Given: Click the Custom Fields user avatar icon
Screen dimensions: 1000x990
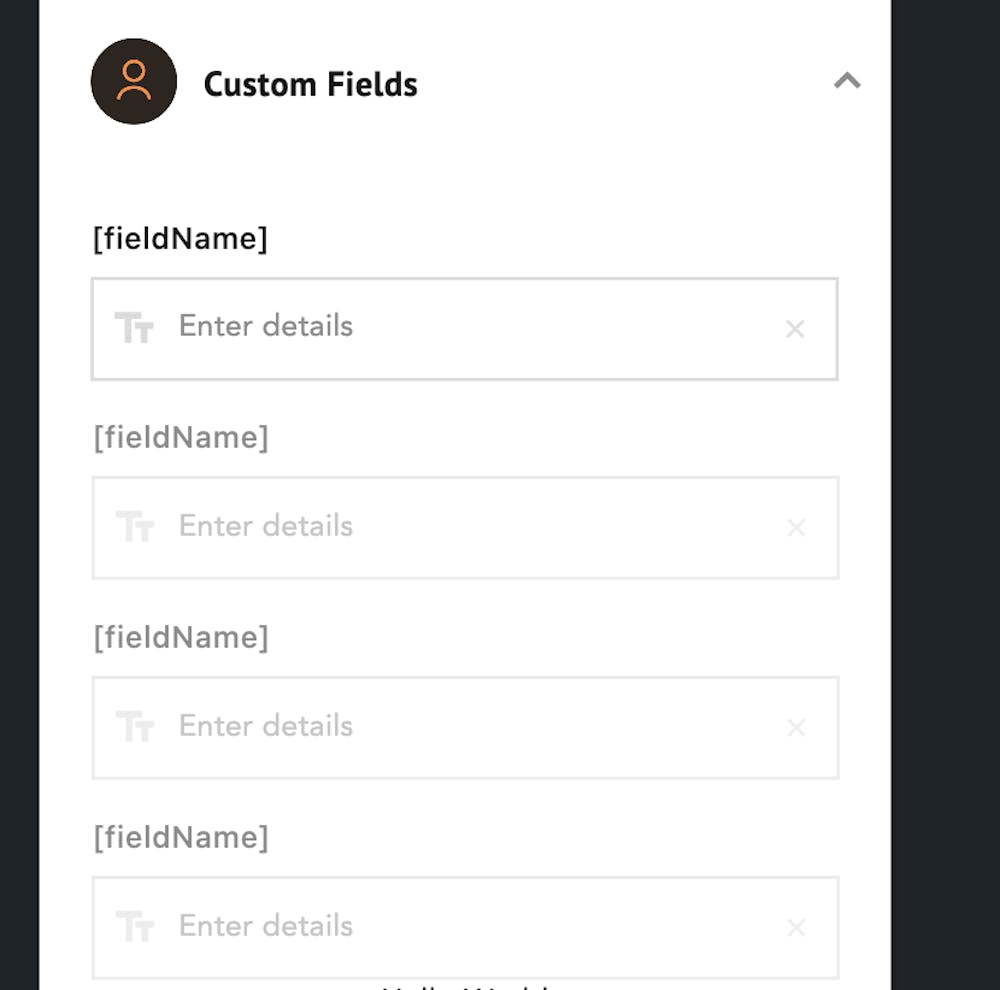Looking at the screenshot, I should point(134,82).
